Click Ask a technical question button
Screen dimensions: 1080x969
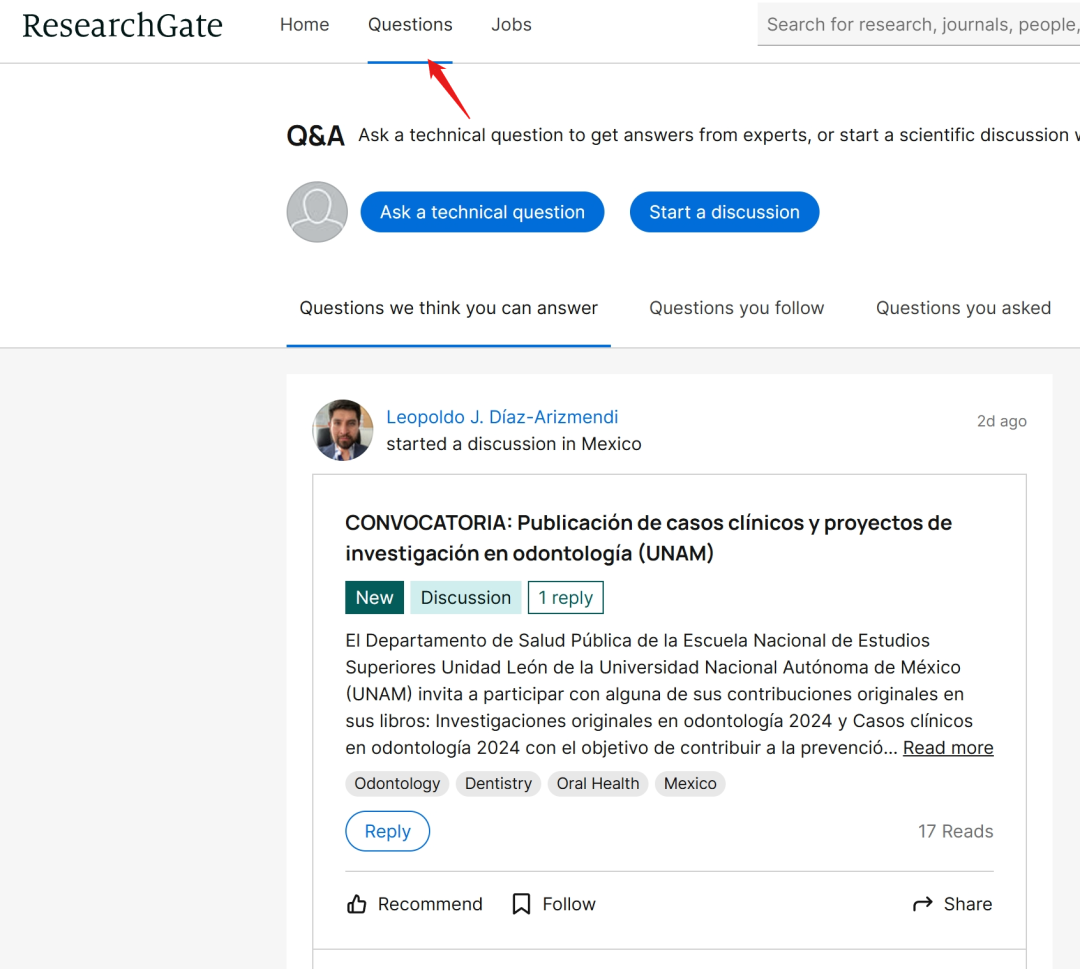tap(482, 212)
